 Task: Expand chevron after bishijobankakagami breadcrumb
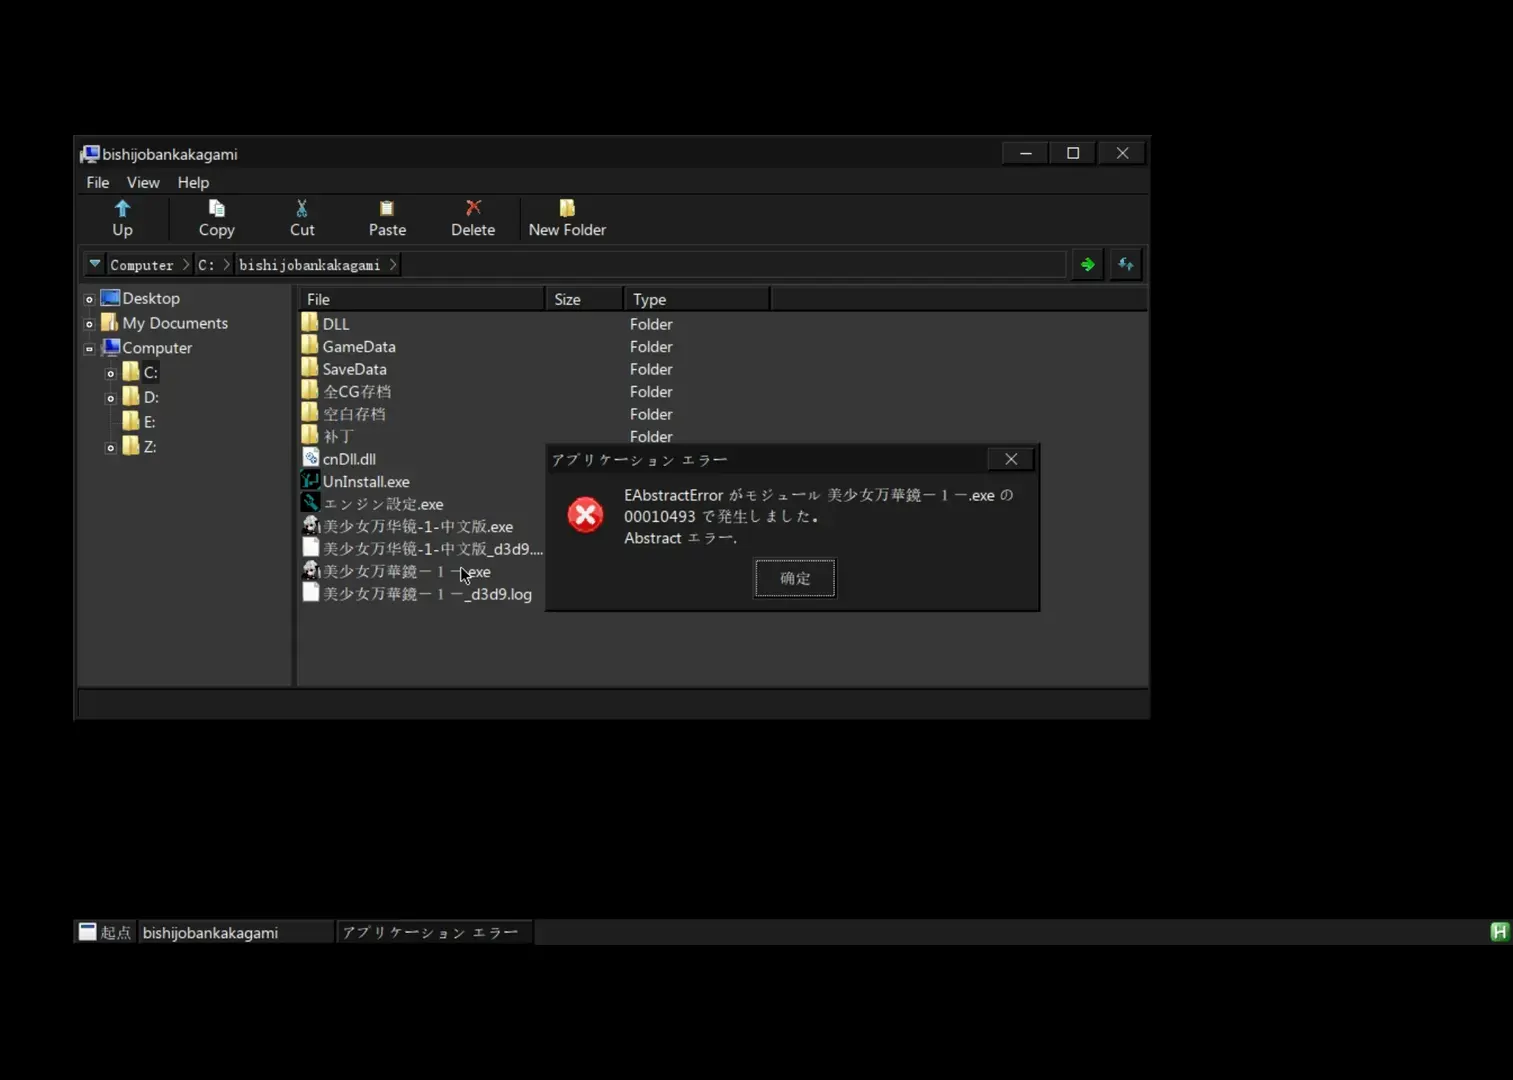click(393, 265)
